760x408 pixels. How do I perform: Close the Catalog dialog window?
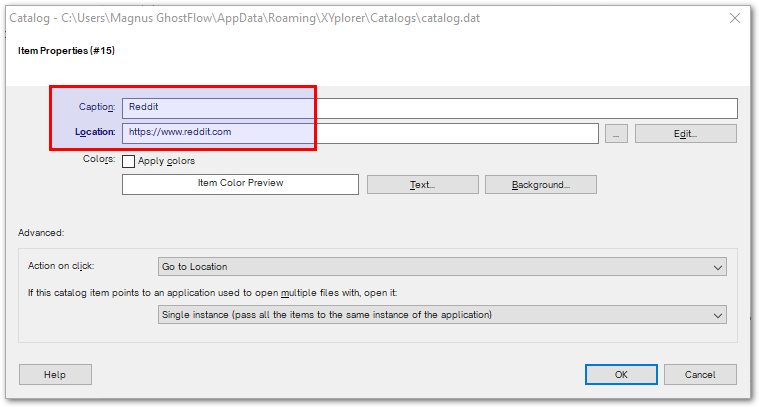pyautogui.click(x=735, y=18)
